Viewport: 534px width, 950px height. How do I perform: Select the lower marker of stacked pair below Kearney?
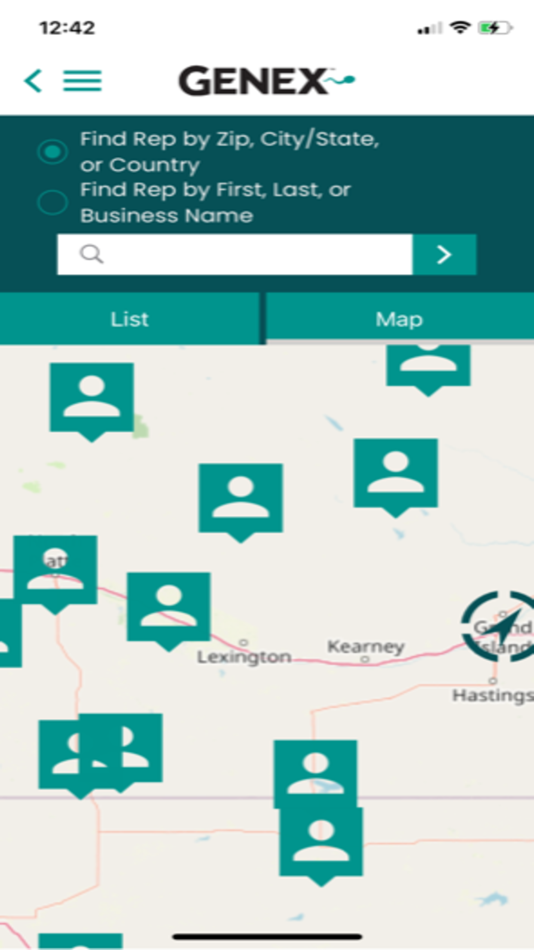click(x=321, y=846)
